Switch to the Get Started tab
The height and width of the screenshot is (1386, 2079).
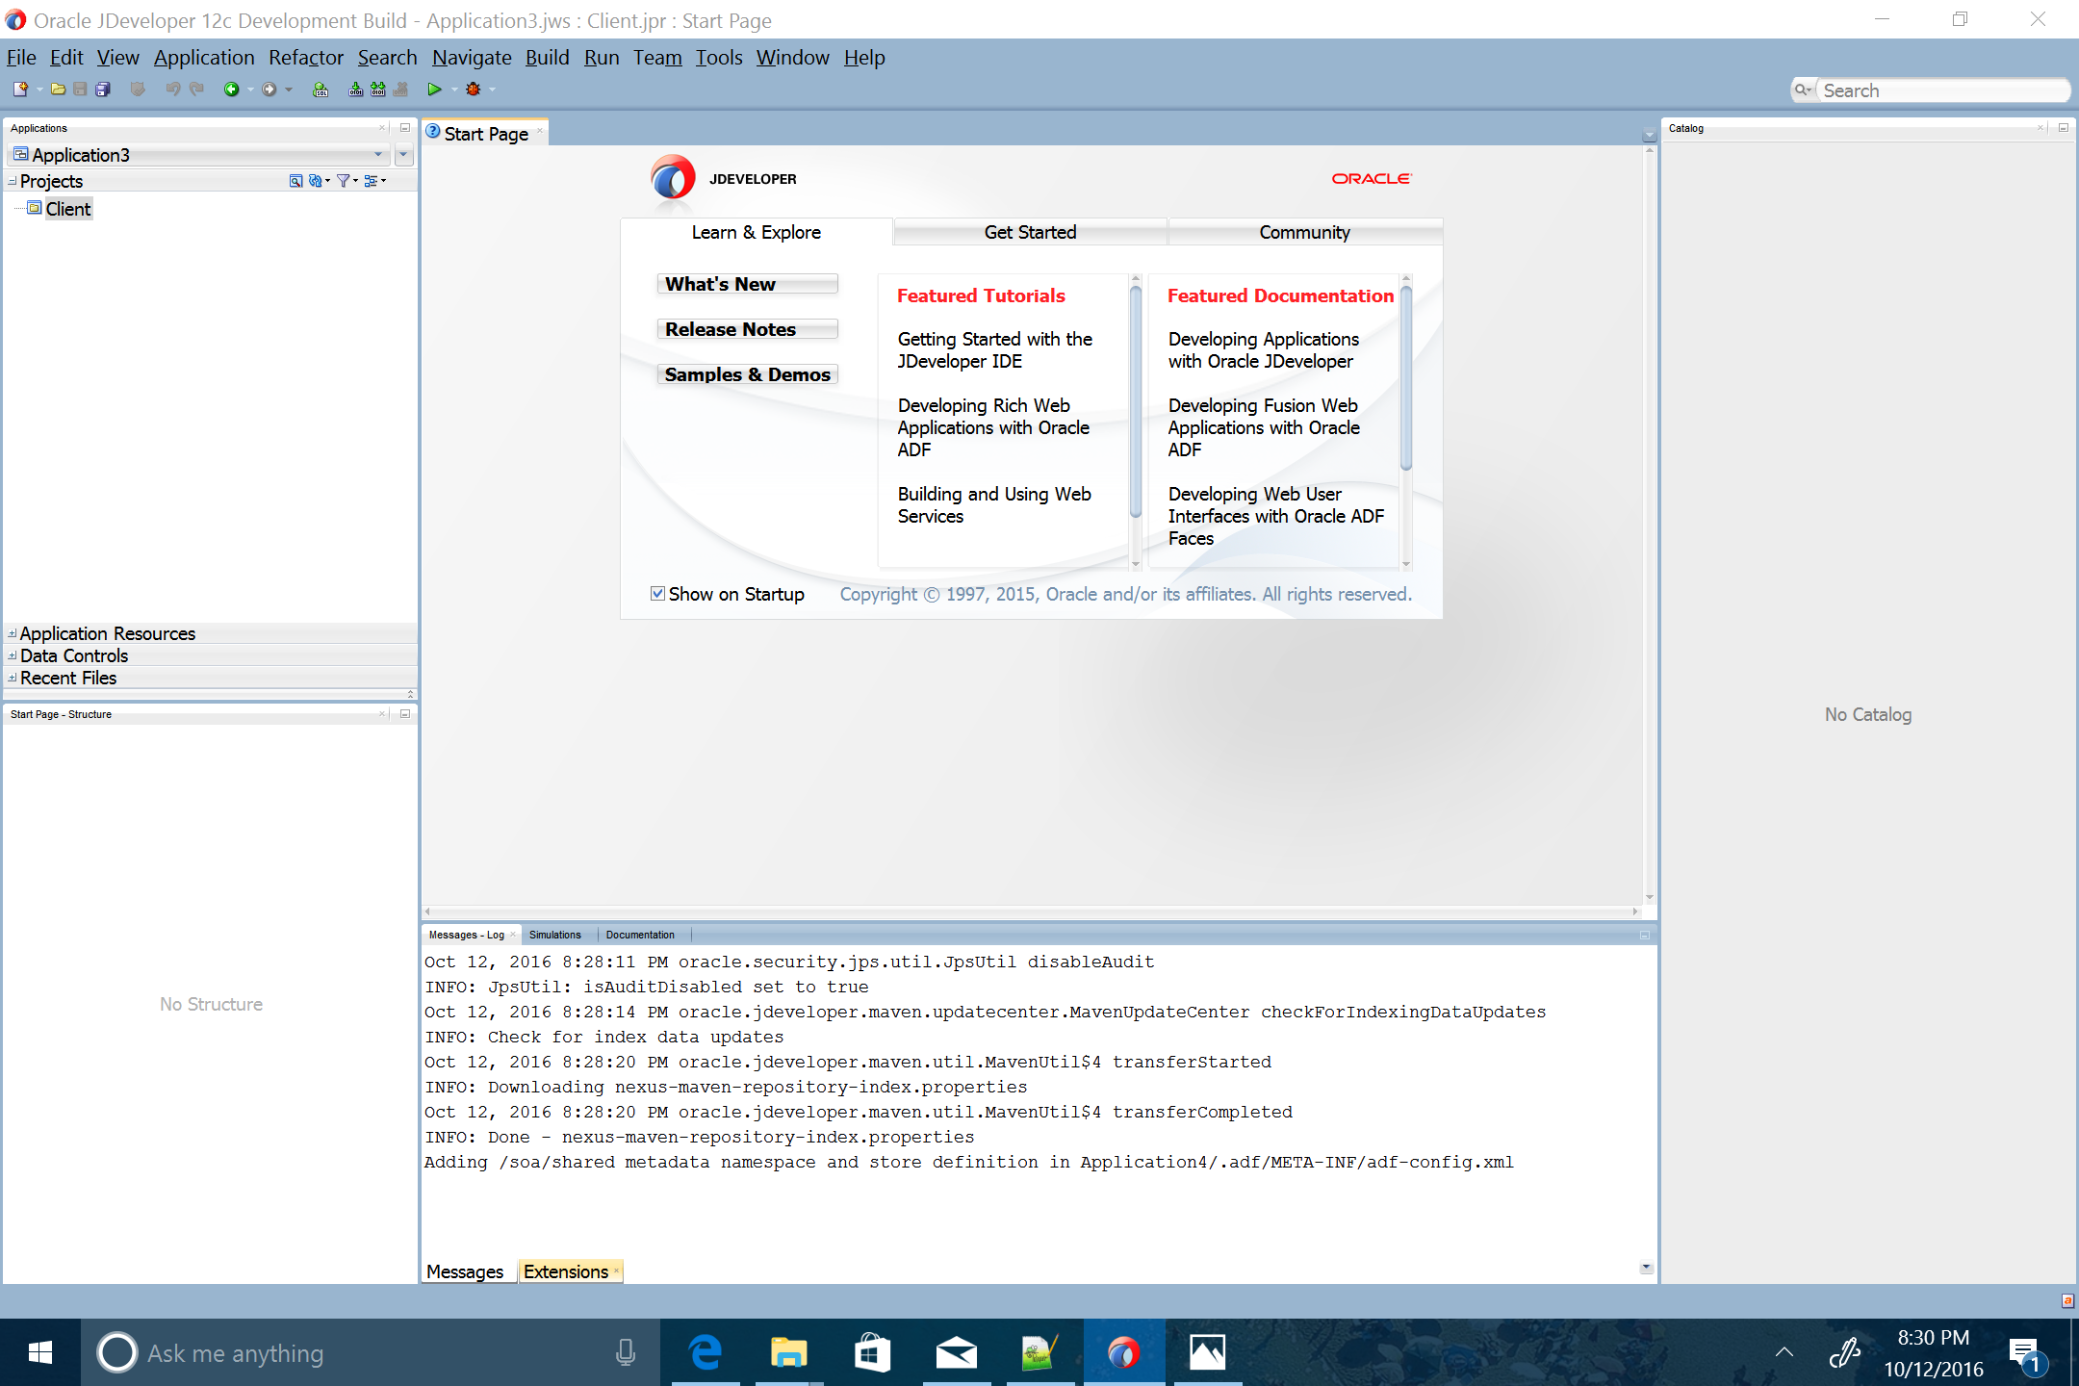click(x=1029, y=232)
